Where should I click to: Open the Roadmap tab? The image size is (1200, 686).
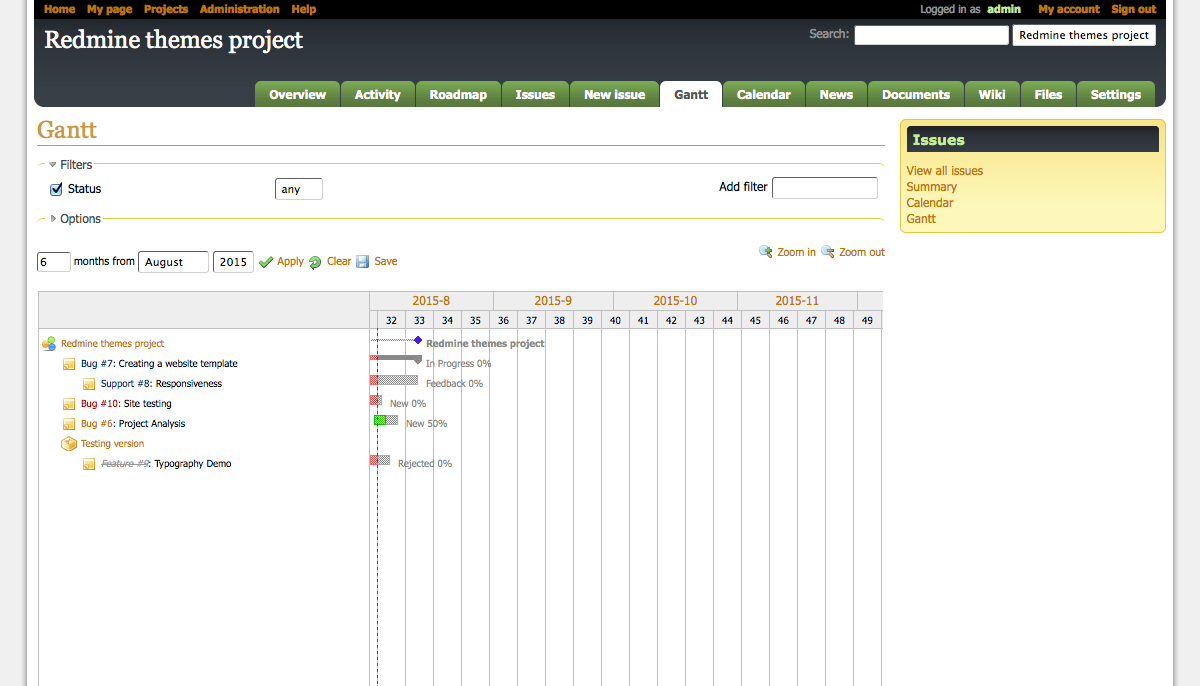458,95
